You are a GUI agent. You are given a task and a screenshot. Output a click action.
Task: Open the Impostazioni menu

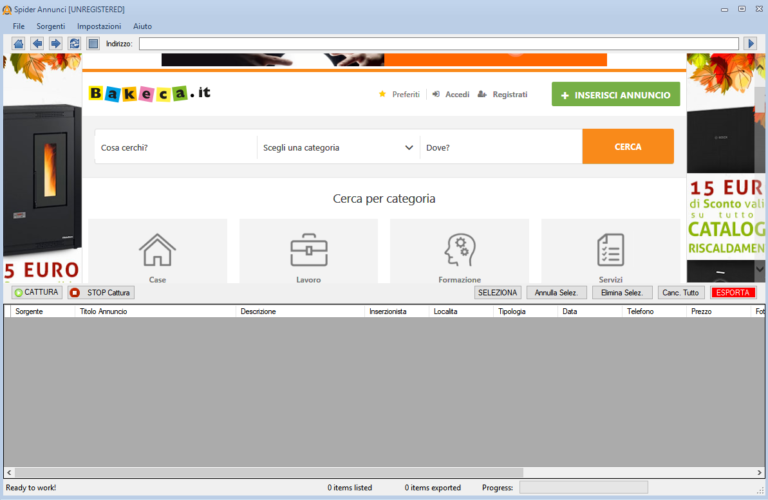[99, 25]
